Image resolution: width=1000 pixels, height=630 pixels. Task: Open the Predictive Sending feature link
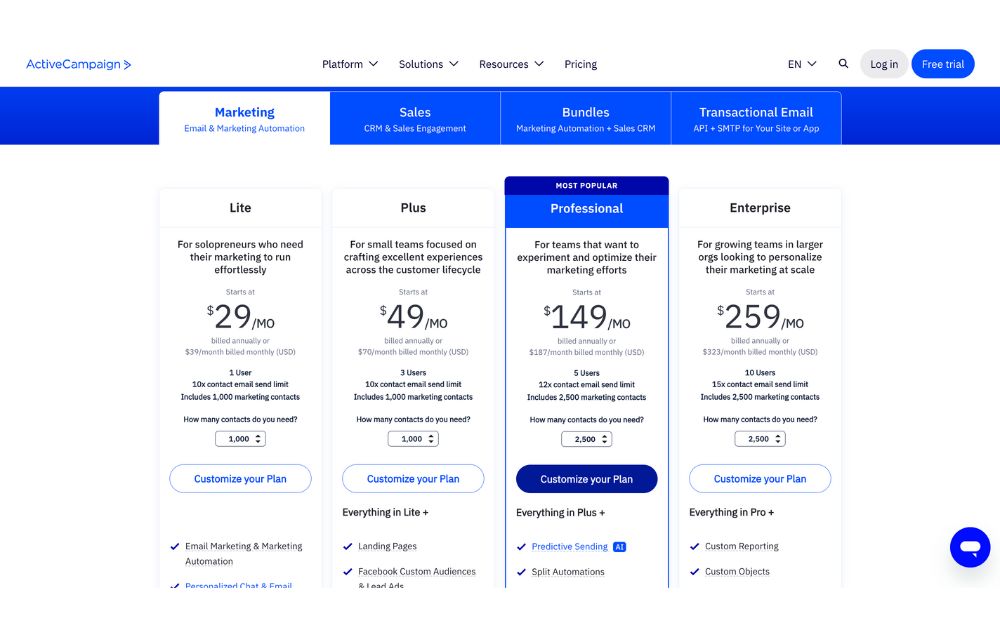coord(570,547)
